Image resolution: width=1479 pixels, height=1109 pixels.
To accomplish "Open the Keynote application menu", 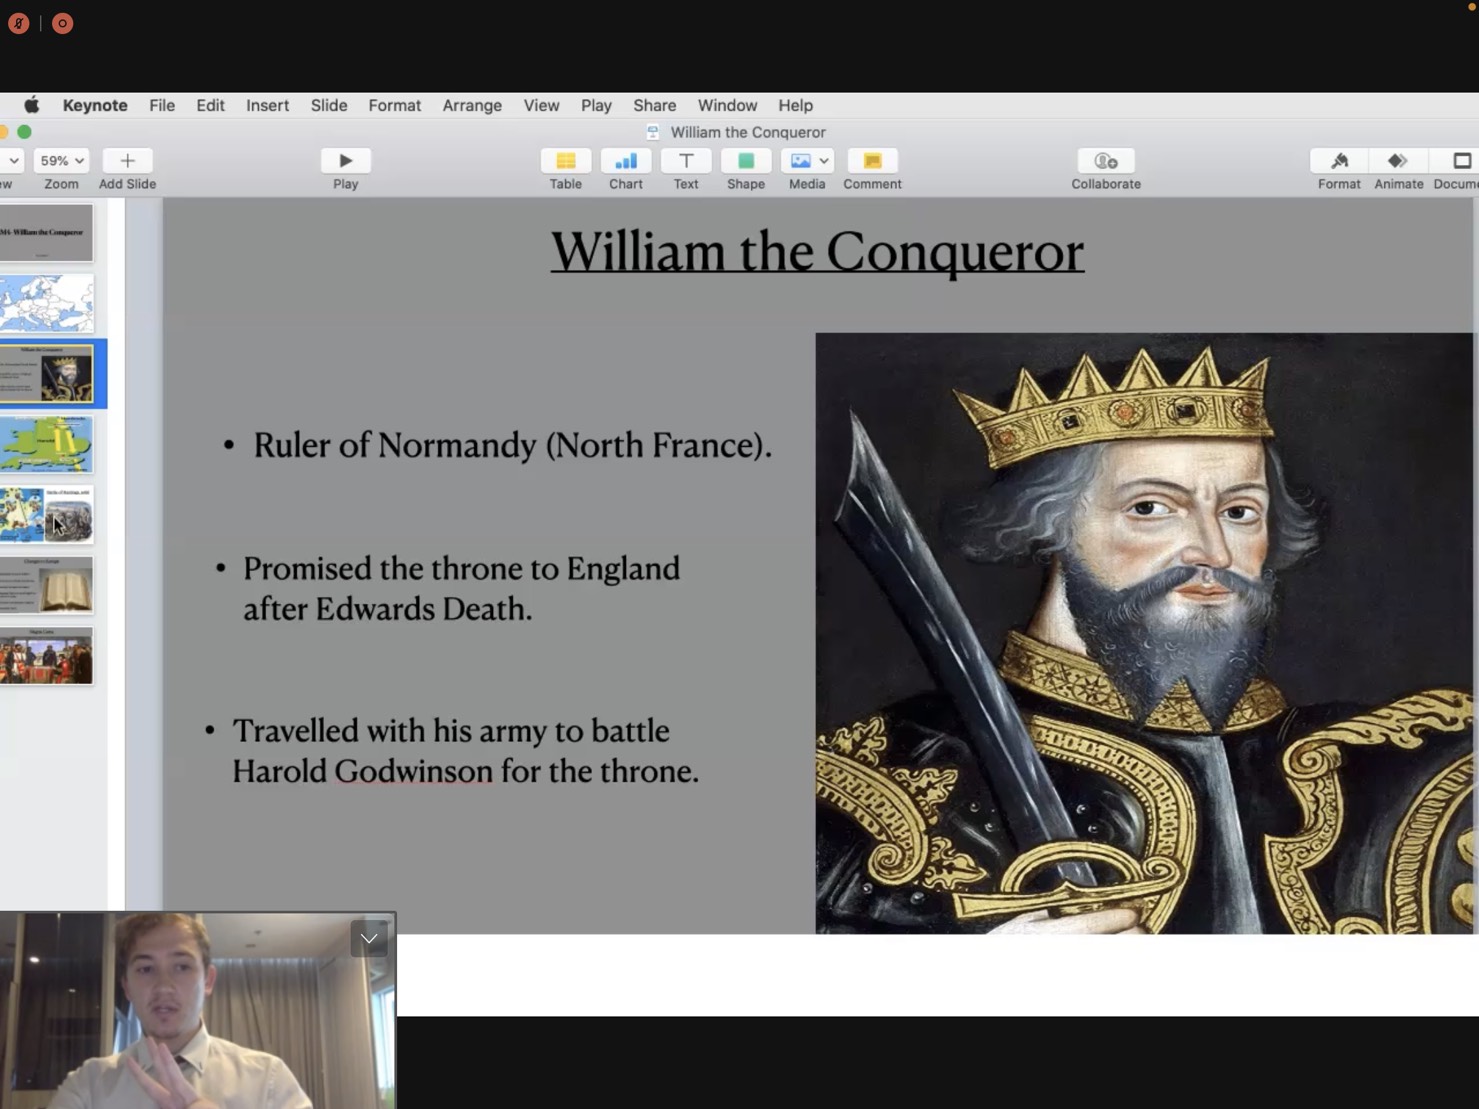I will pyautogui.click(x=95, y=105).
